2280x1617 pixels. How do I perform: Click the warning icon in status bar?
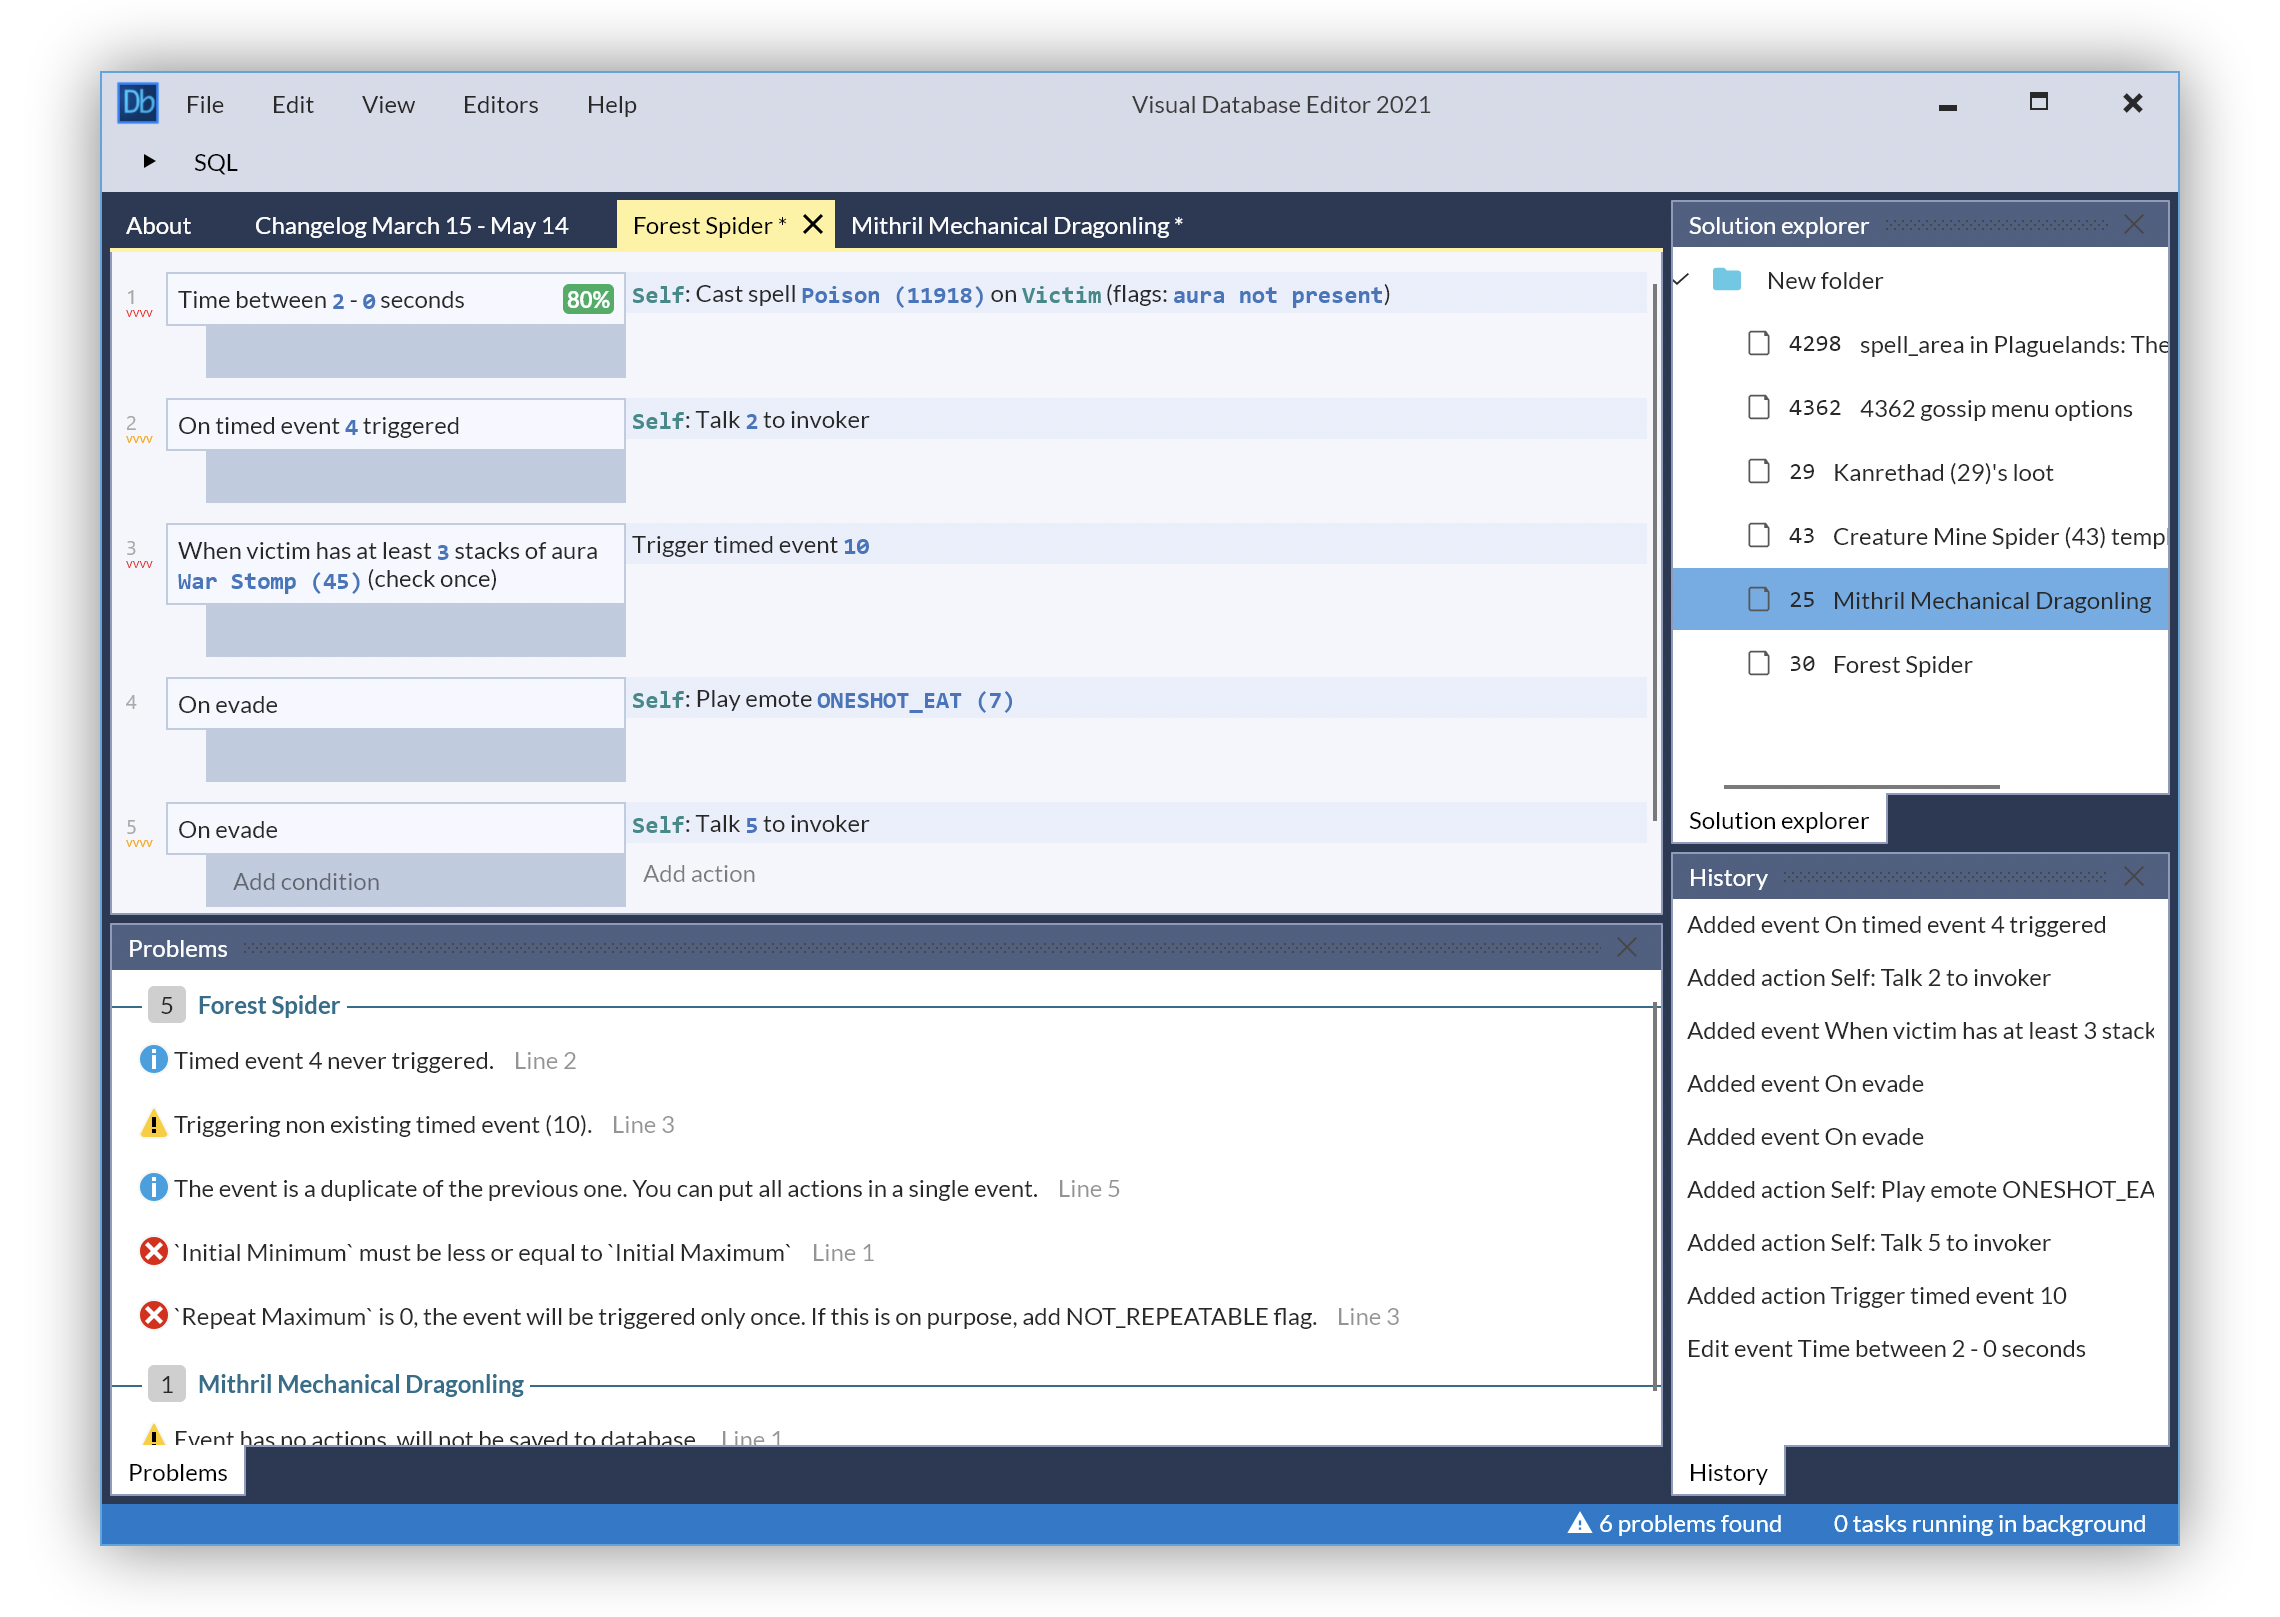click(1579, 1523)
